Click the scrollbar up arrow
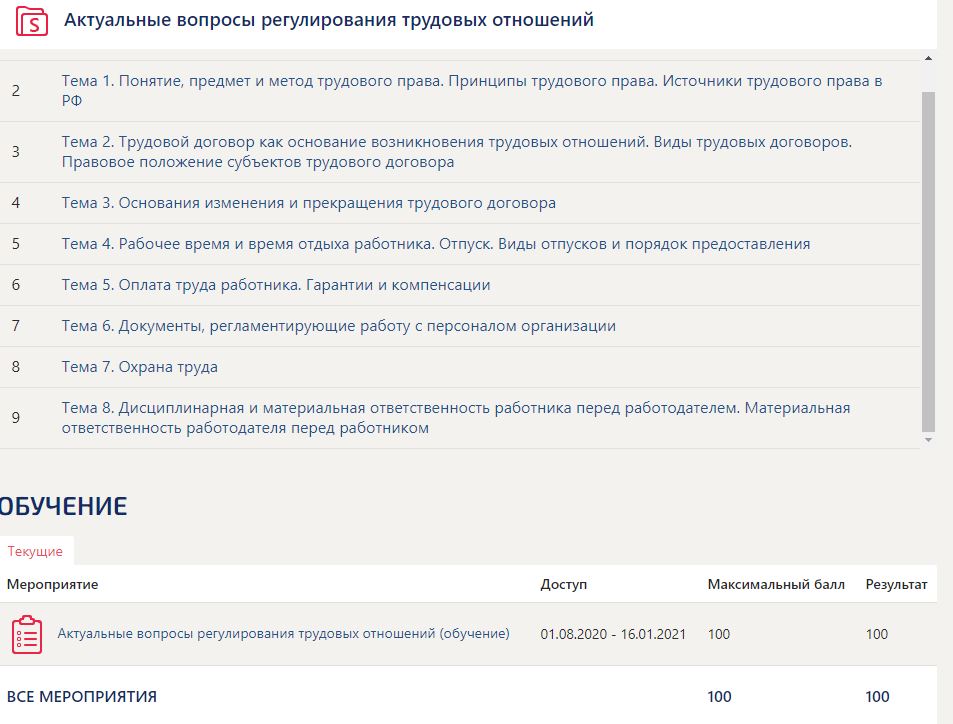 pos(928,61)
